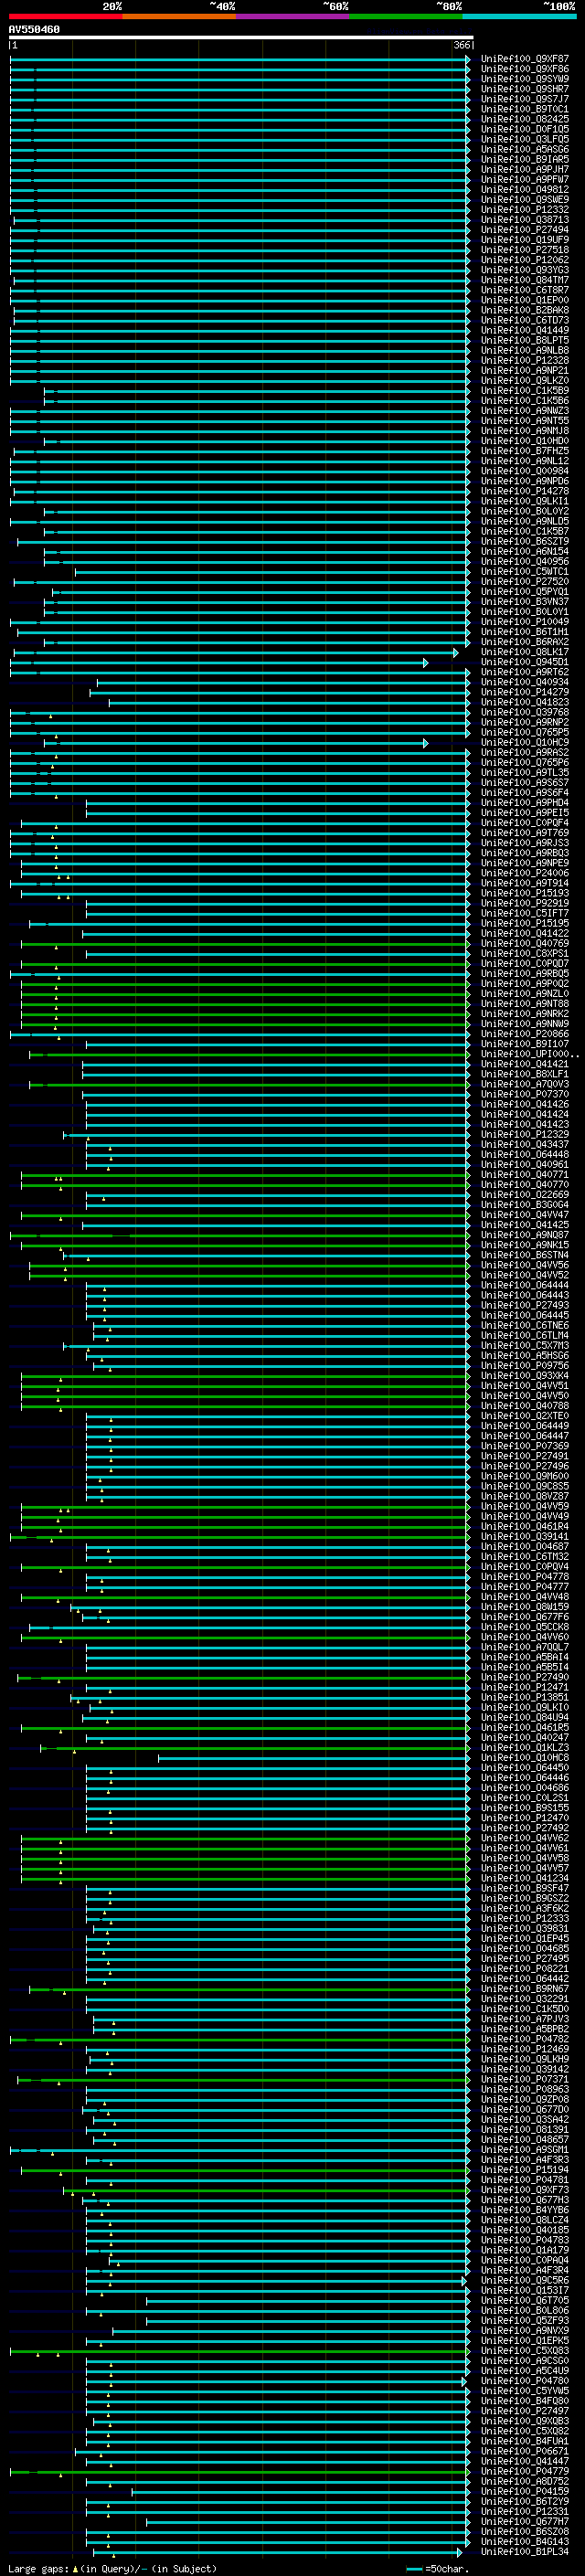585x2576 pixels.
Task: Click the white query sequence bar
Action: pyautogui.click(x=241, y=38)
